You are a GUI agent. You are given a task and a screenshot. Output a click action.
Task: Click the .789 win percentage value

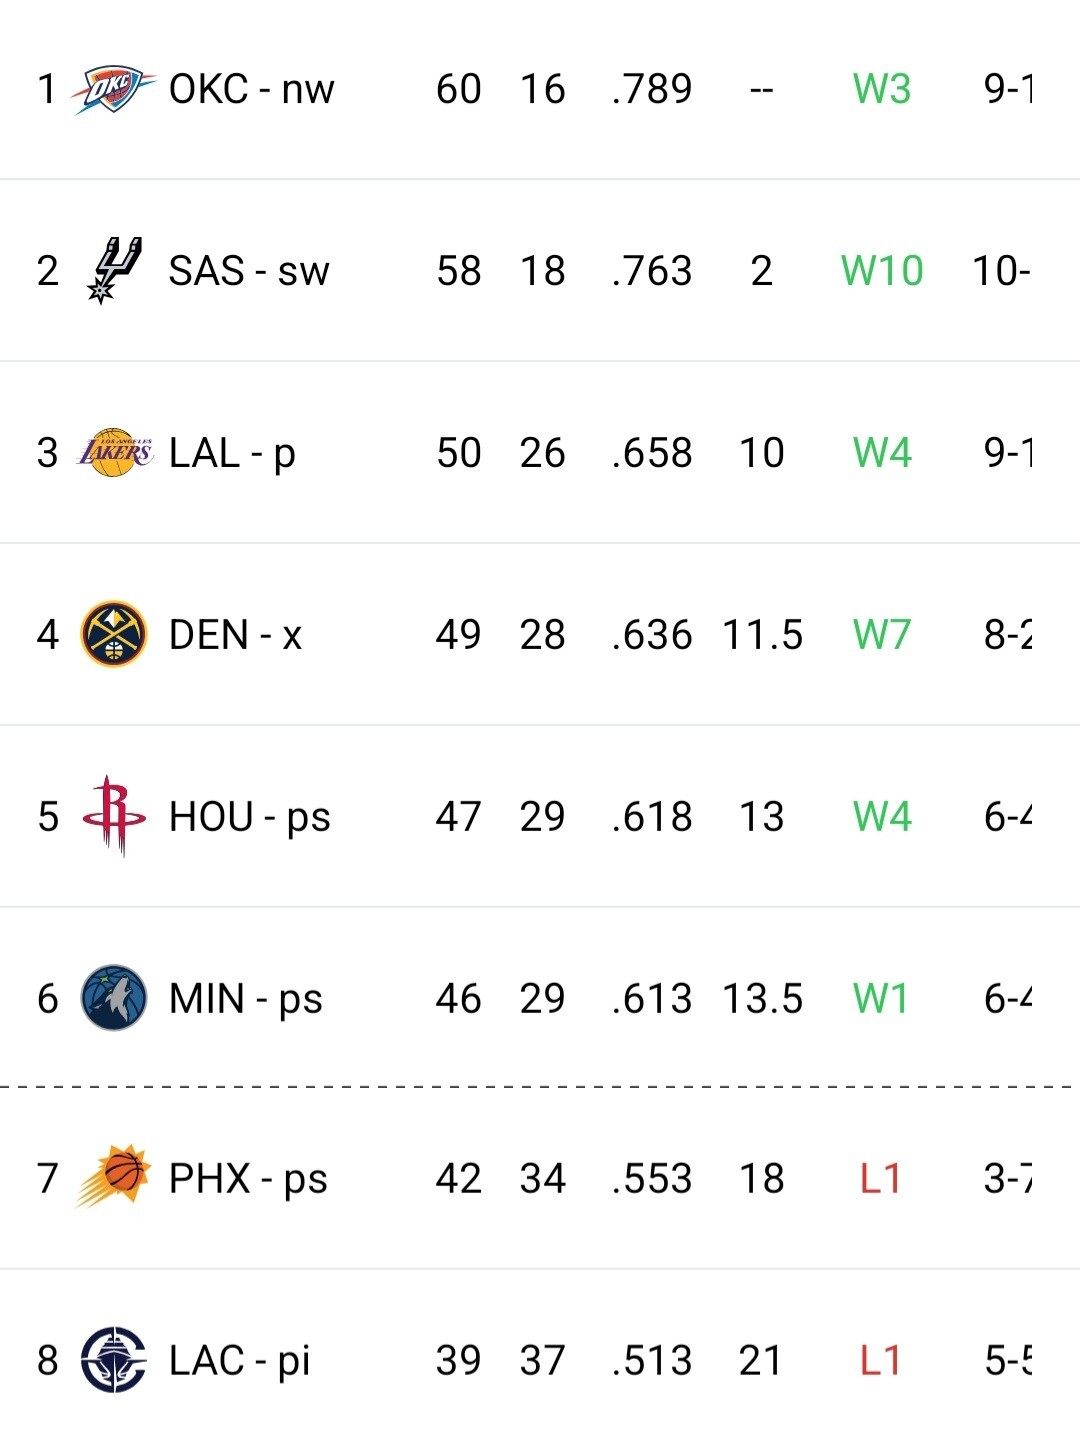pyautogui.click(x=651, y=90)
